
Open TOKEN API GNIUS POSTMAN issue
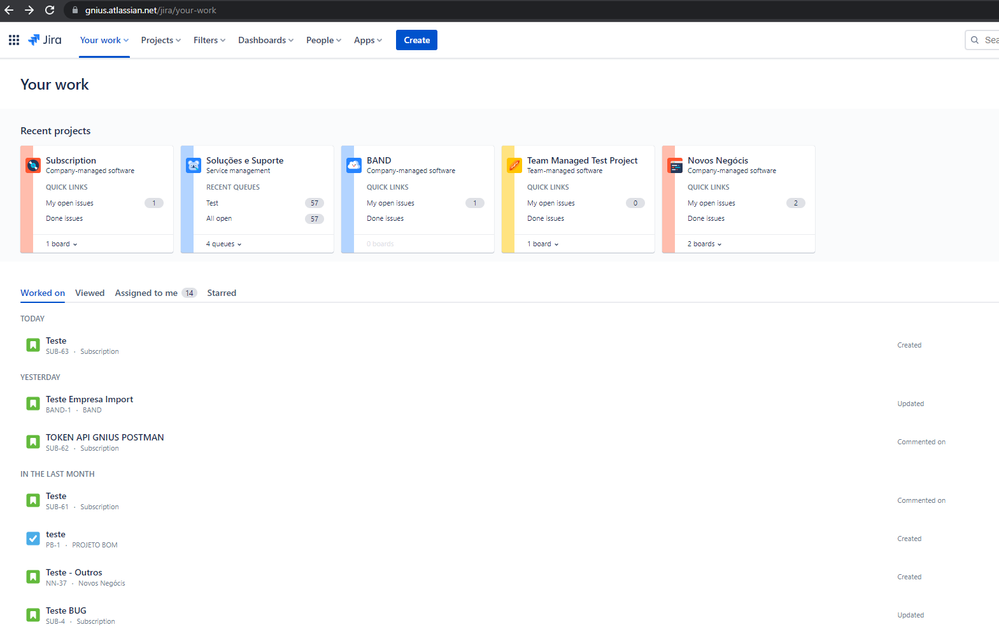(x=104, y=437)
